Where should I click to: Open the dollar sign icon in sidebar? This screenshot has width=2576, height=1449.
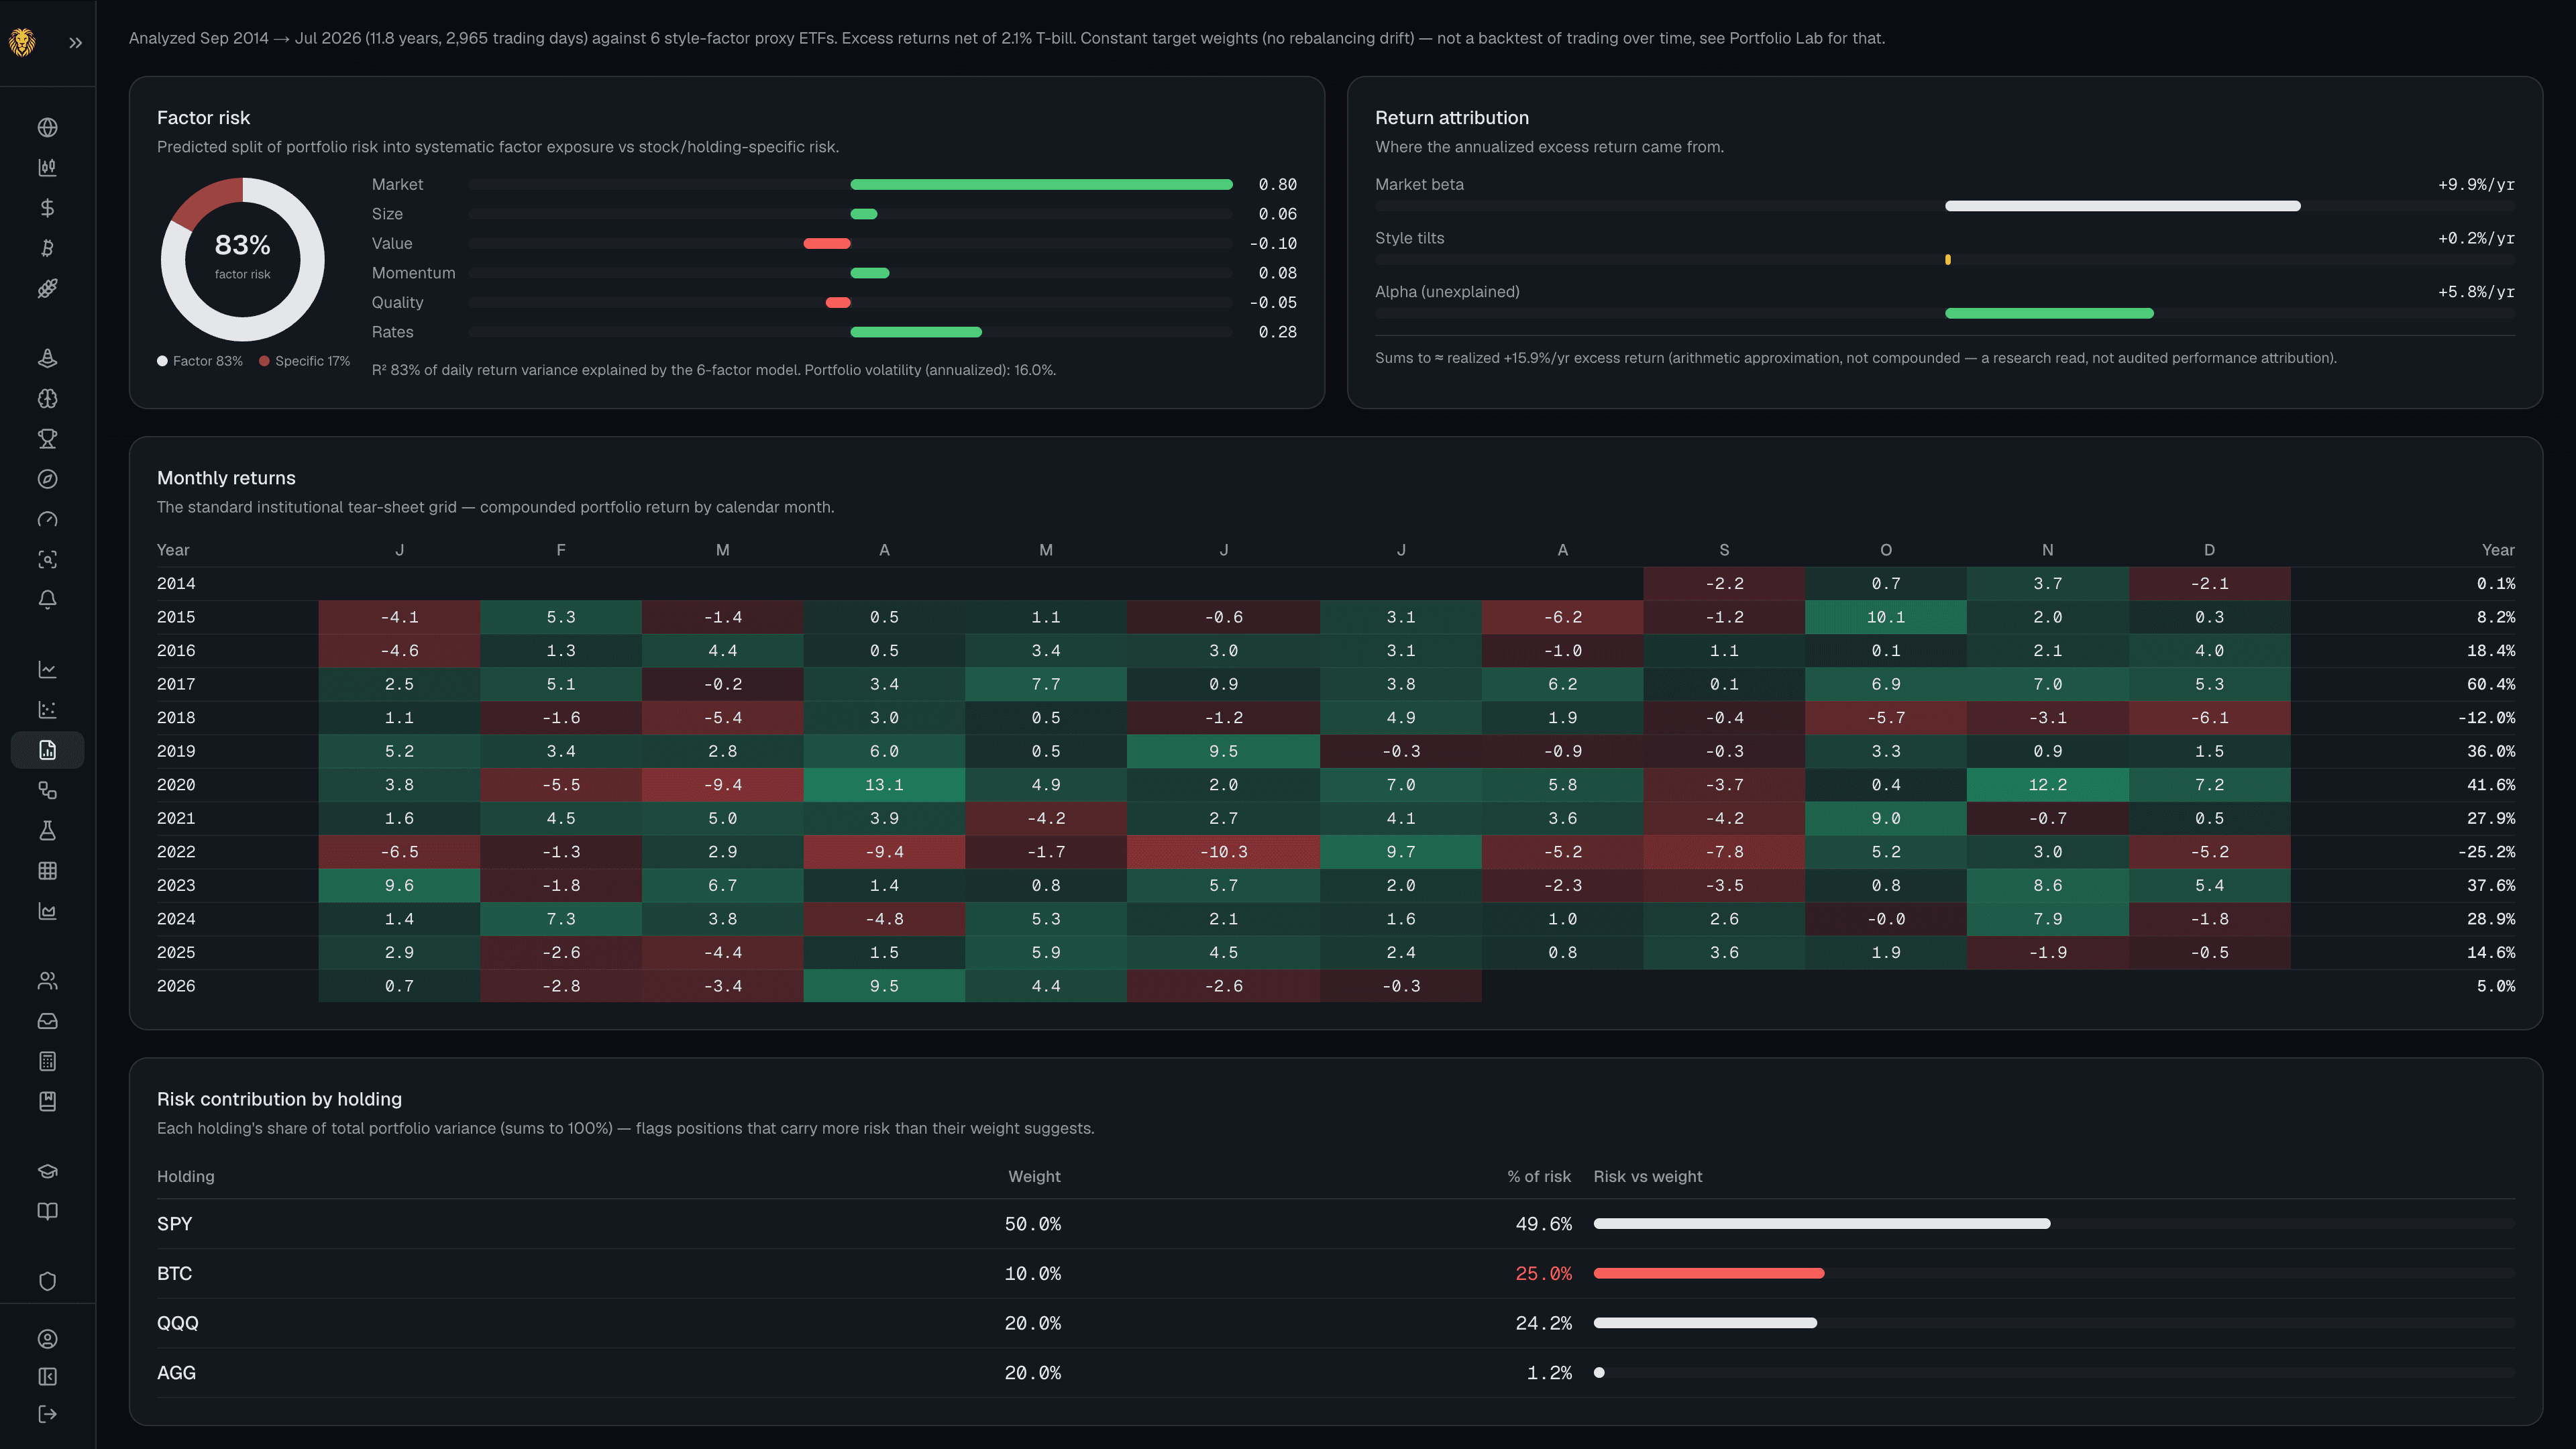47,208
